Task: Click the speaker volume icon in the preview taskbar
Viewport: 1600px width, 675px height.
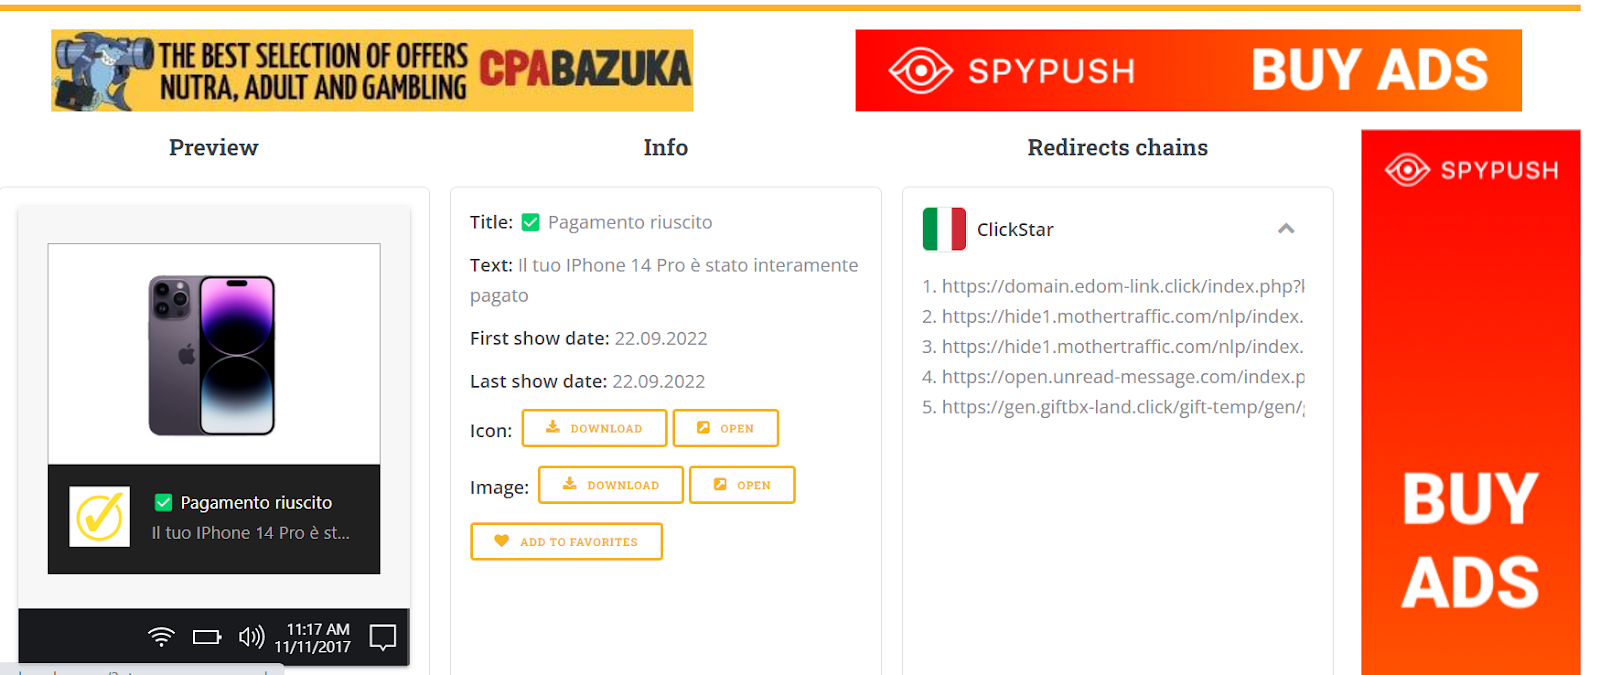Action: [x=251, y=637]
